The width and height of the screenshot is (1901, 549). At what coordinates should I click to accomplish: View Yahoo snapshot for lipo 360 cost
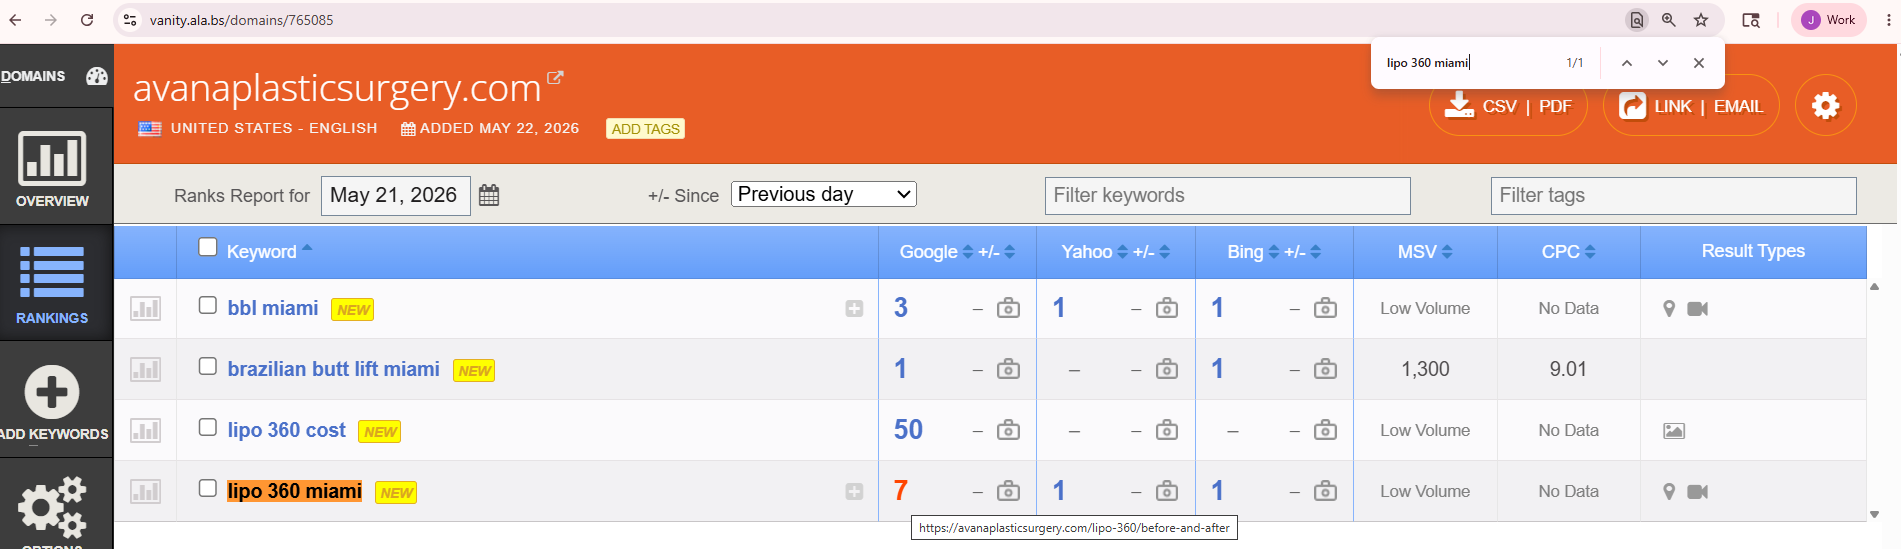(x=1167, y=430)
